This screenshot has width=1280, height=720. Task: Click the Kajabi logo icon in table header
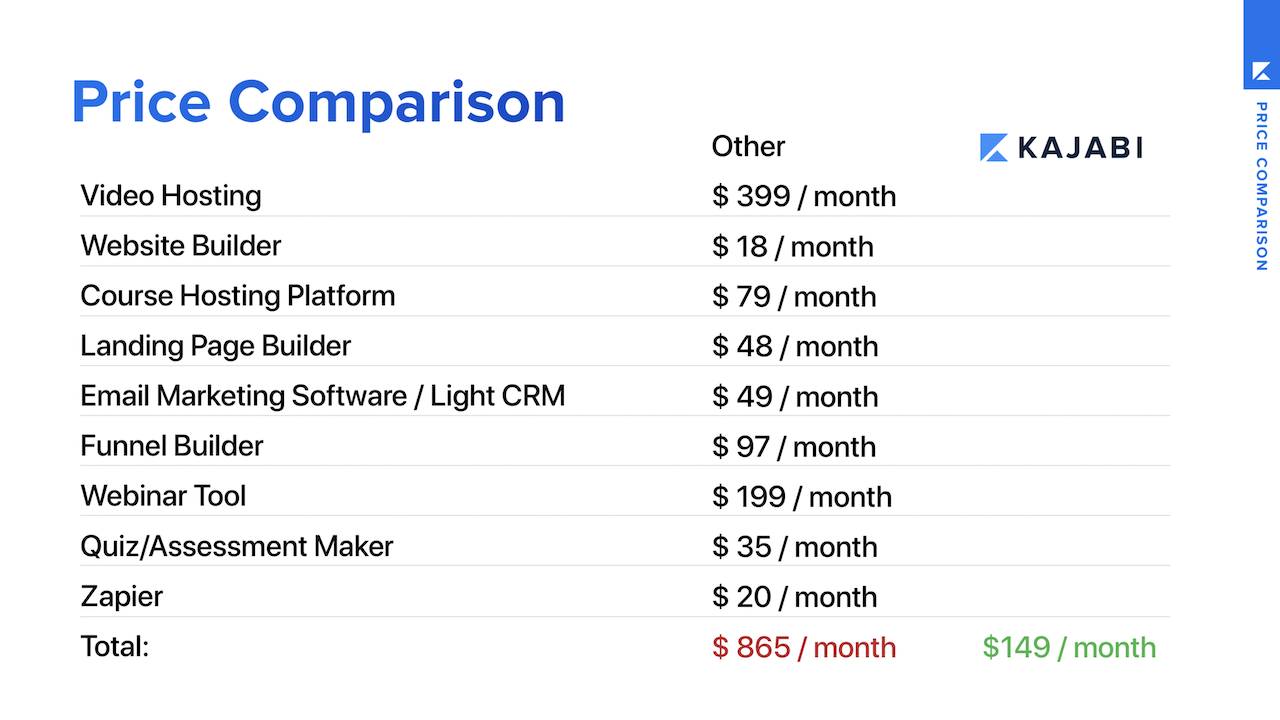tap(993, 147)
